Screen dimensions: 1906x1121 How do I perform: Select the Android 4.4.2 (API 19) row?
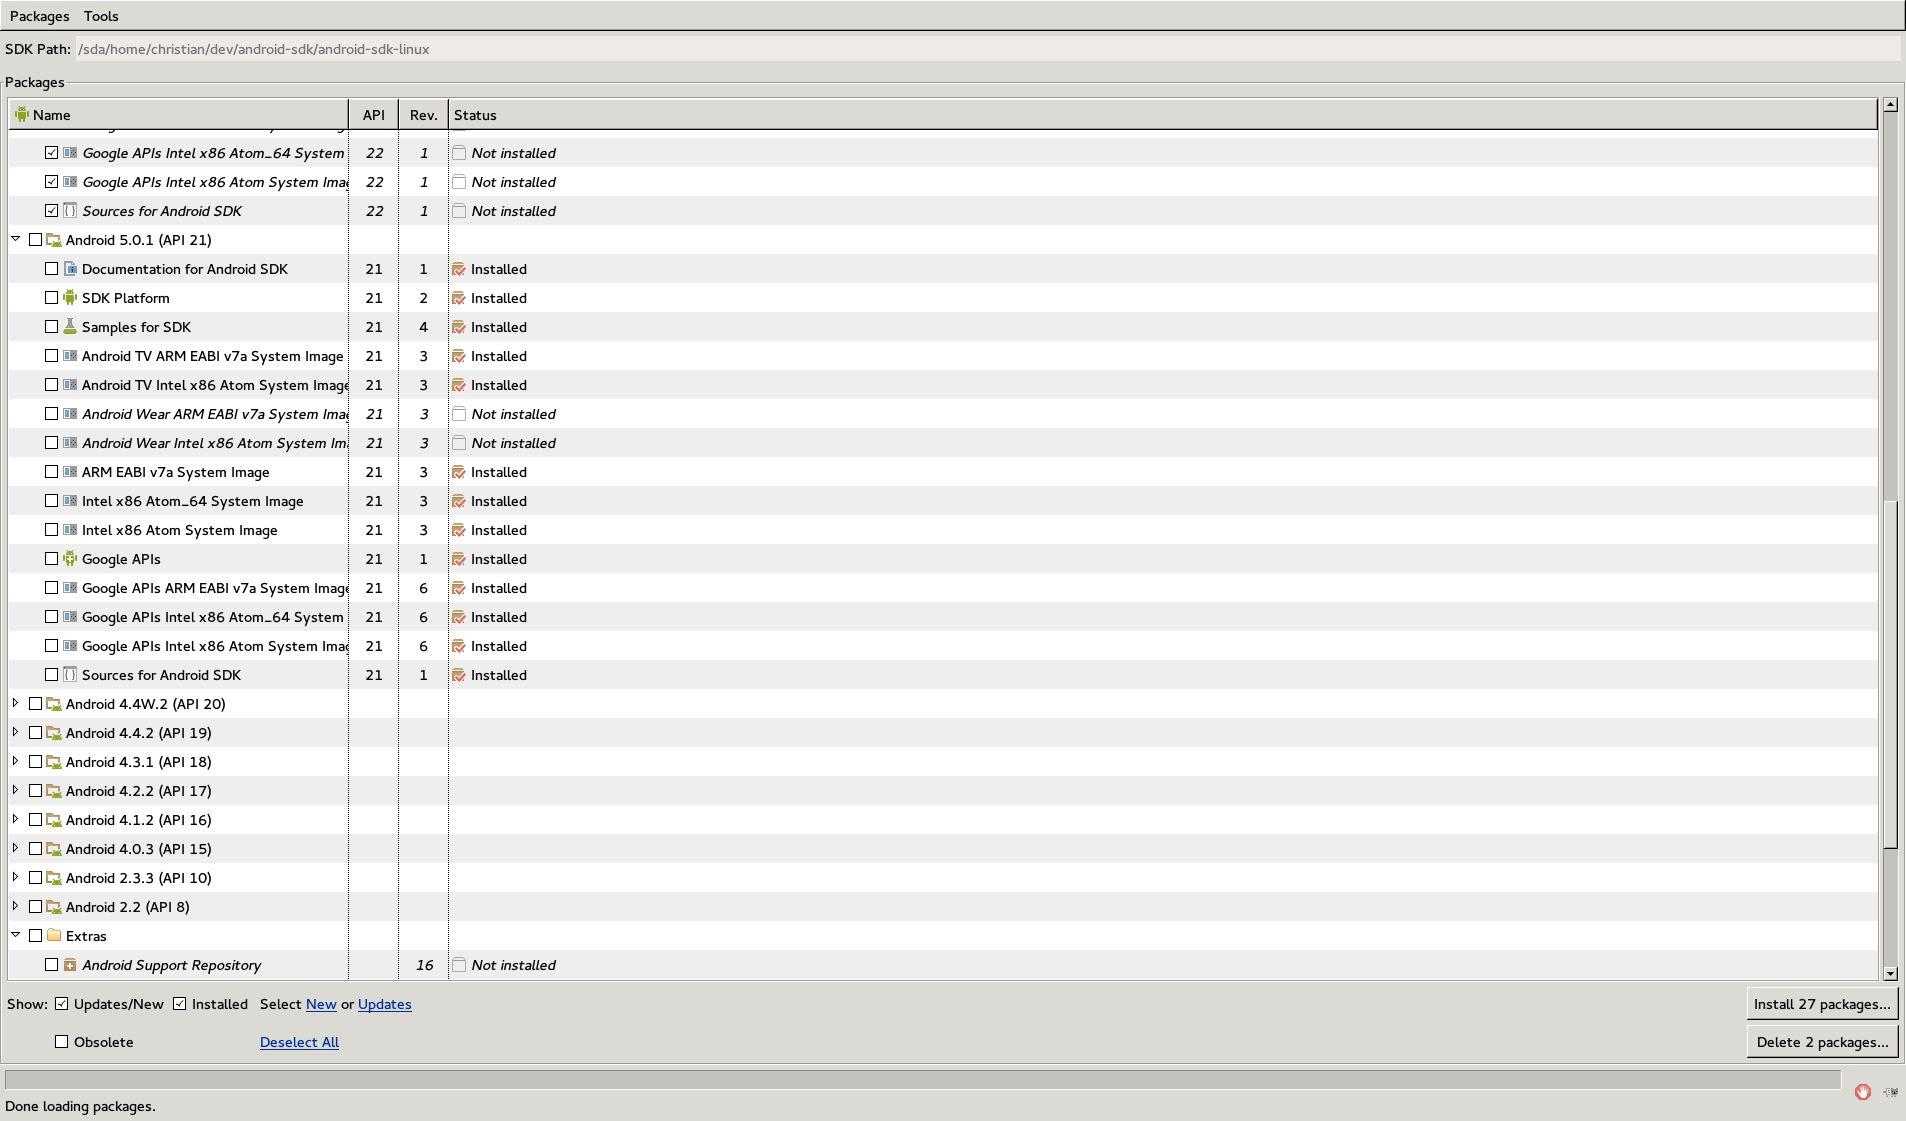(x=943, y=733)
